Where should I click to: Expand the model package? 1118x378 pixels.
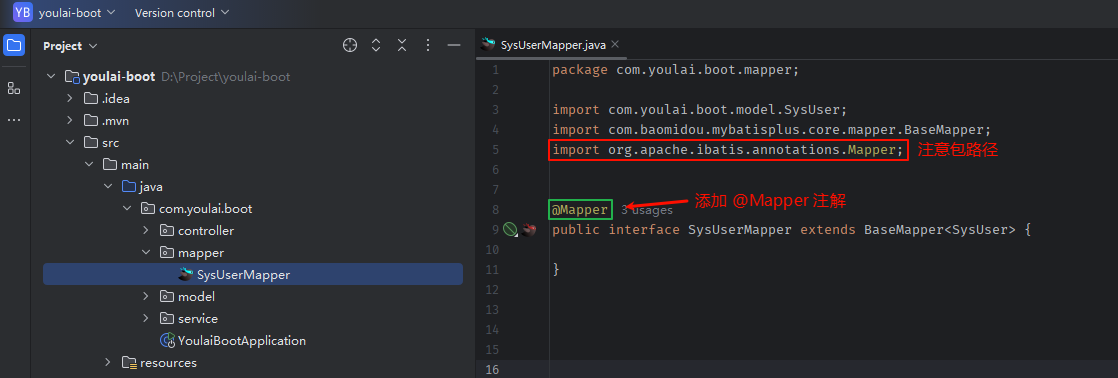coord(145,296)
